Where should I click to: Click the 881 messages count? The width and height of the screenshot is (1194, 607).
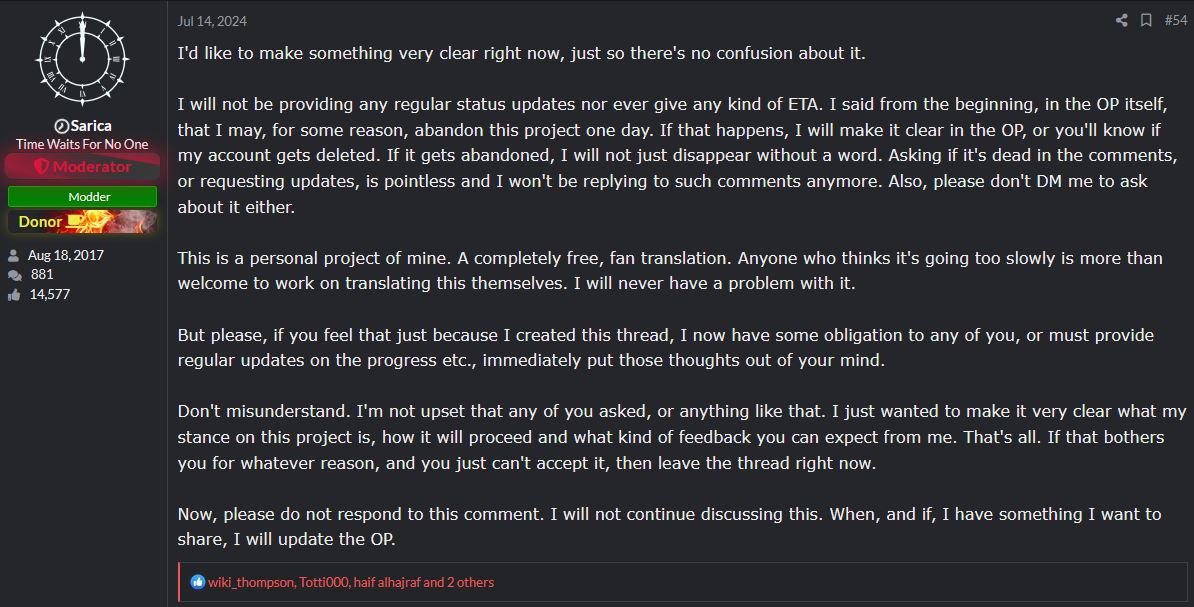click(x=42, y=274)
